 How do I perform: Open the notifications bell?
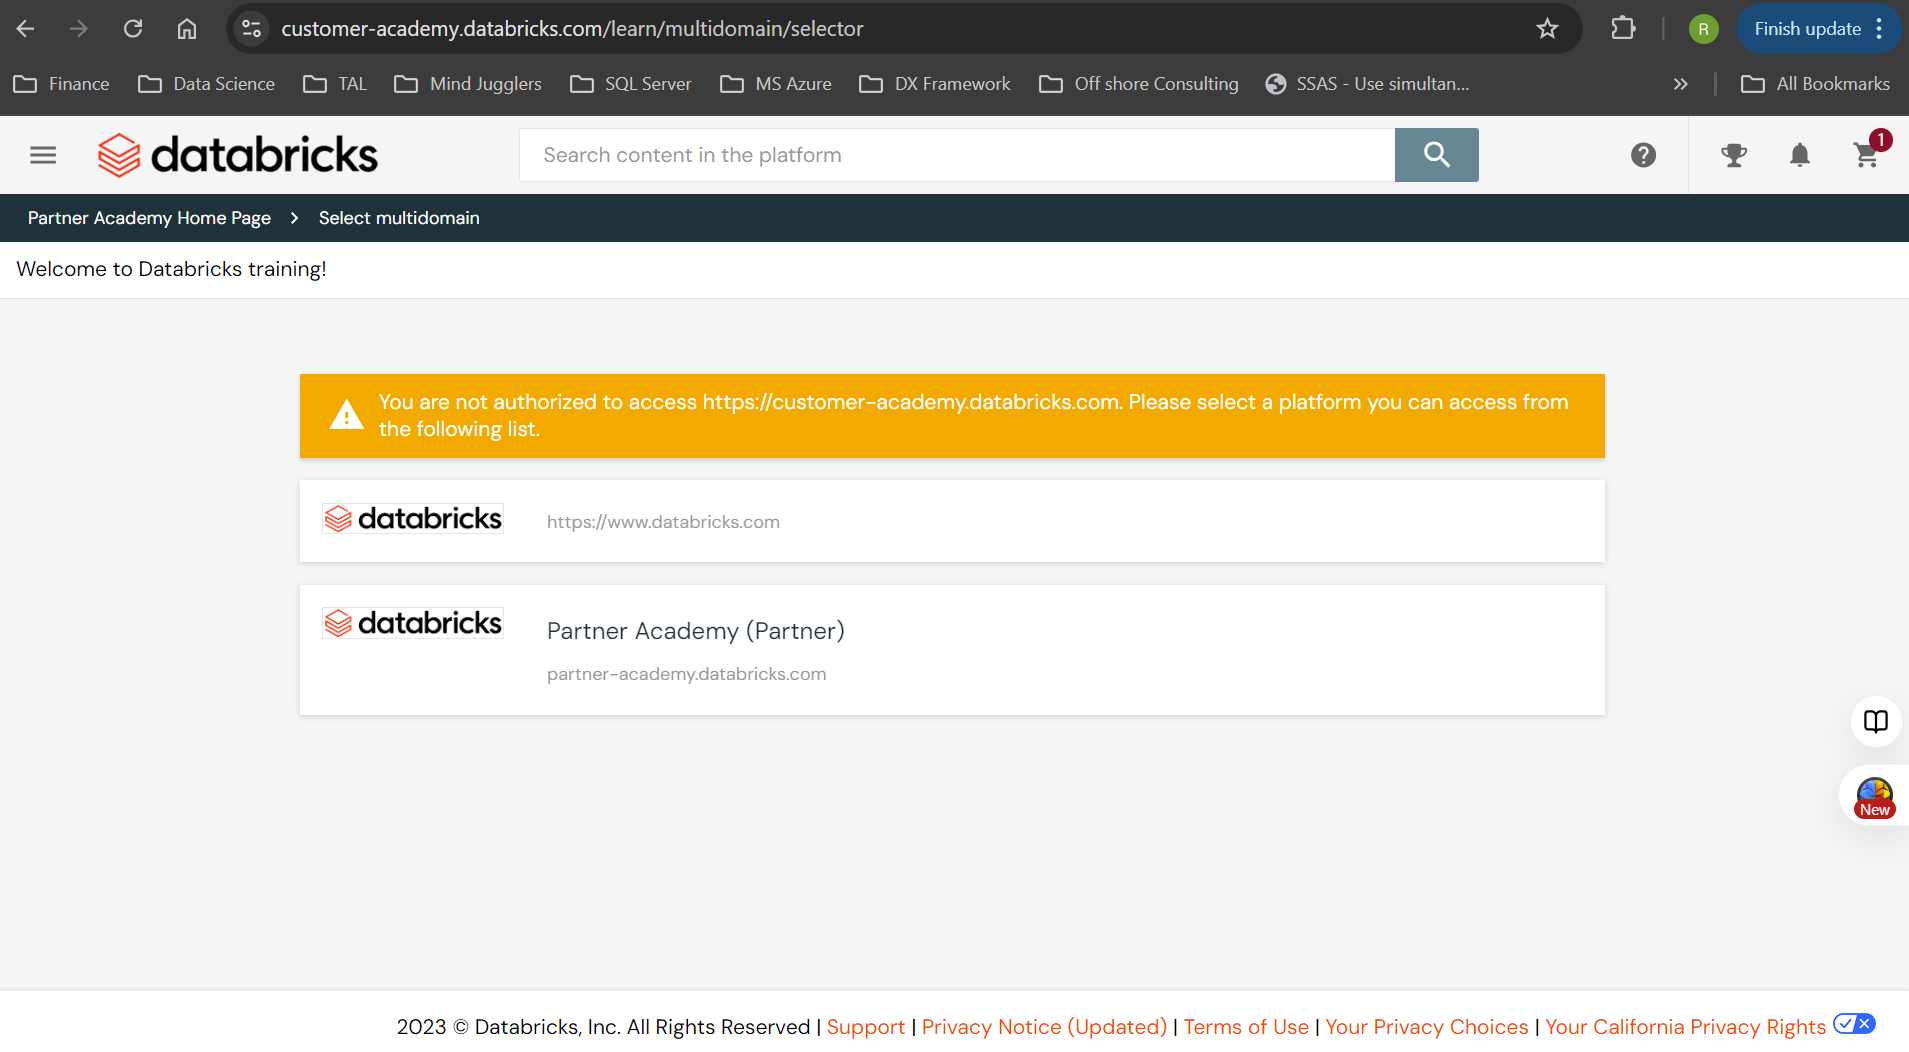click(1799, 155)
